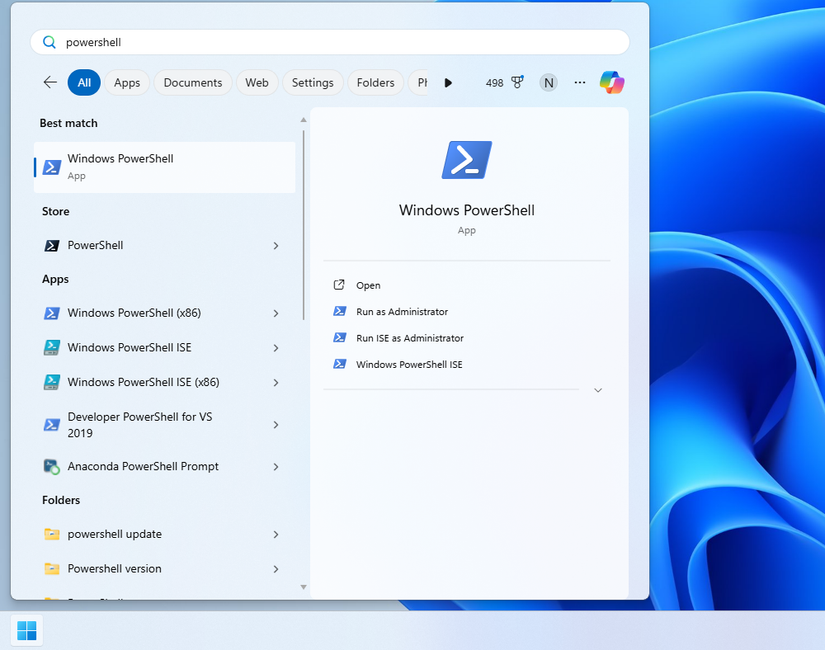This screenshot has height=650, width=825.
Task: Click the PowerShell Store result icon
Action: pos(51,245)
